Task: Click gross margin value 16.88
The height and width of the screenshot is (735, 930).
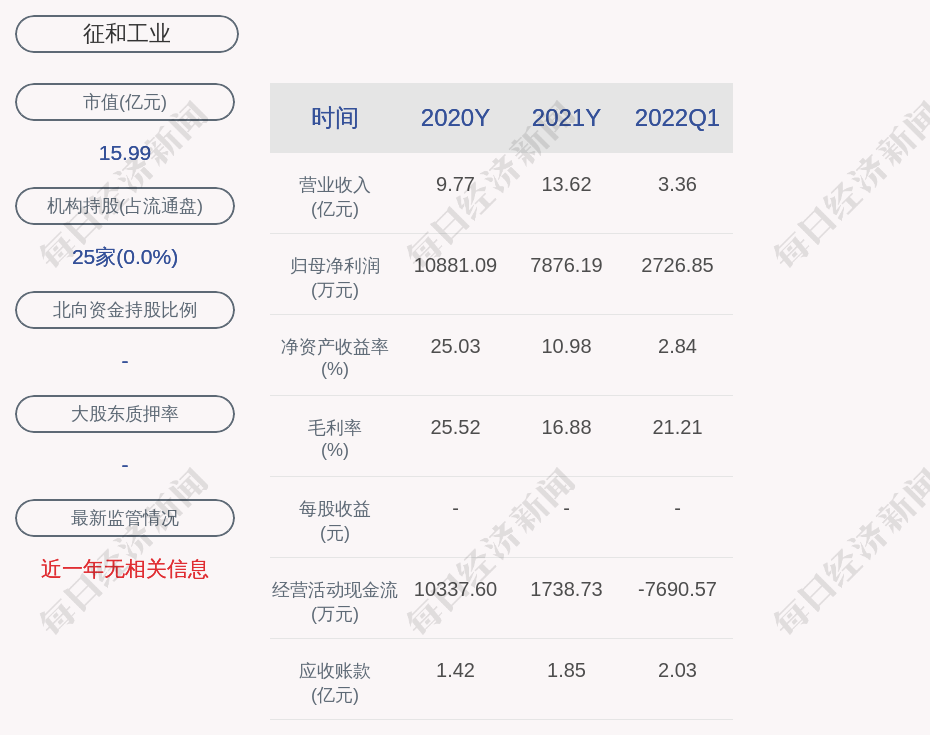Action: click(566, 427)
